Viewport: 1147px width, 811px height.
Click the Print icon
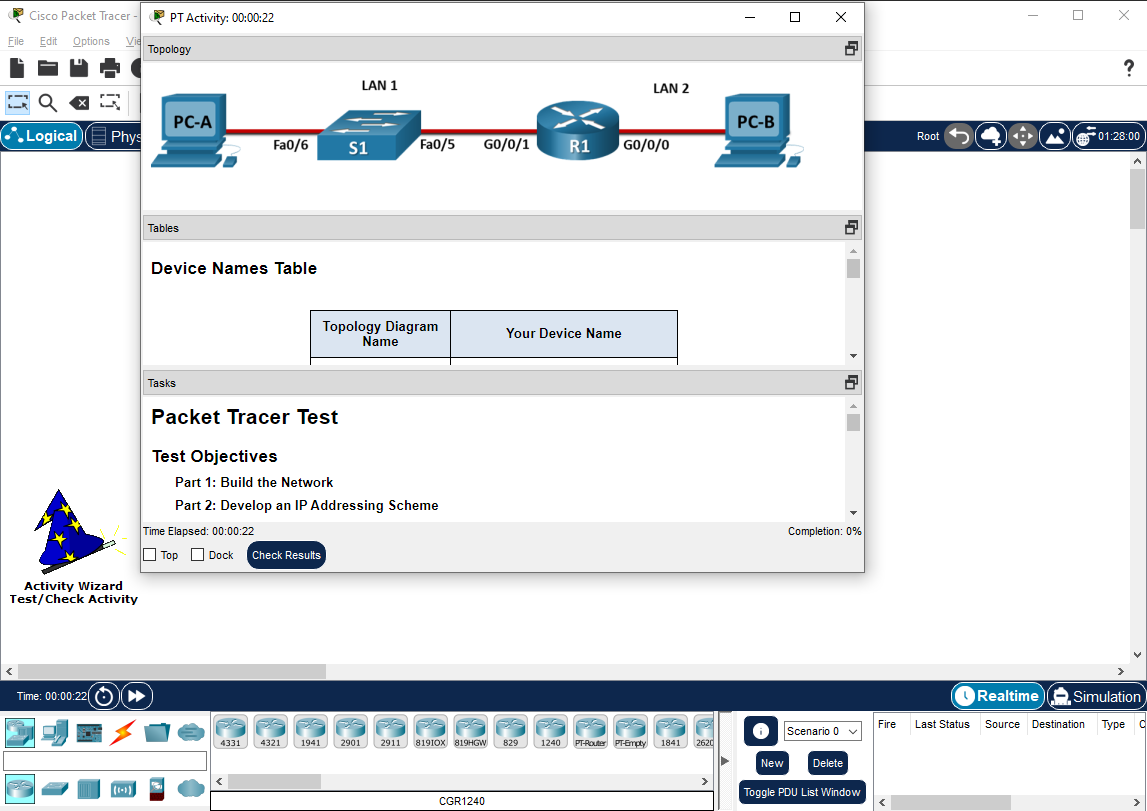pos(108,68)
